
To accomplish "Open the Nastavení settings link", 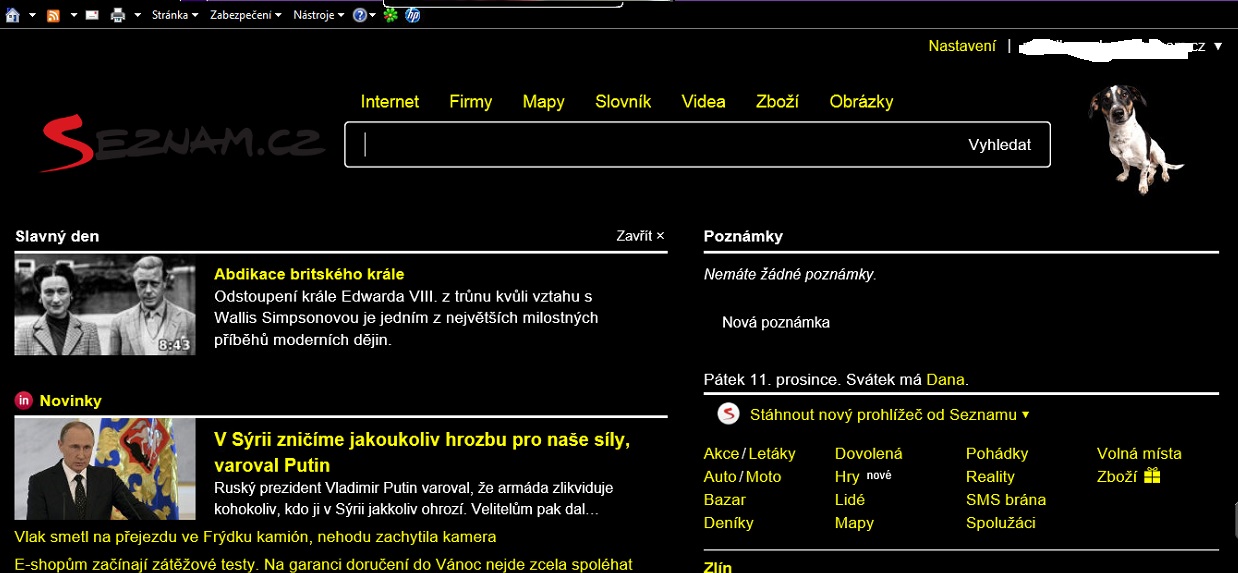I will 962,46.
